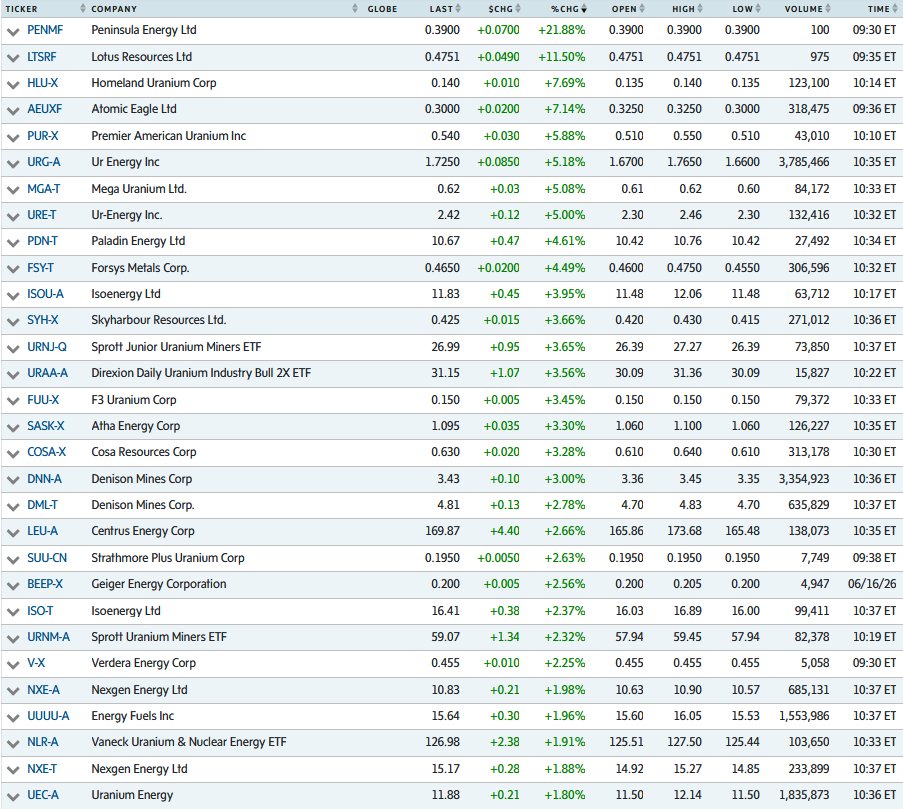Open the ISO-T ticker link
Screen dimensions: 903x809
(40, 610)
